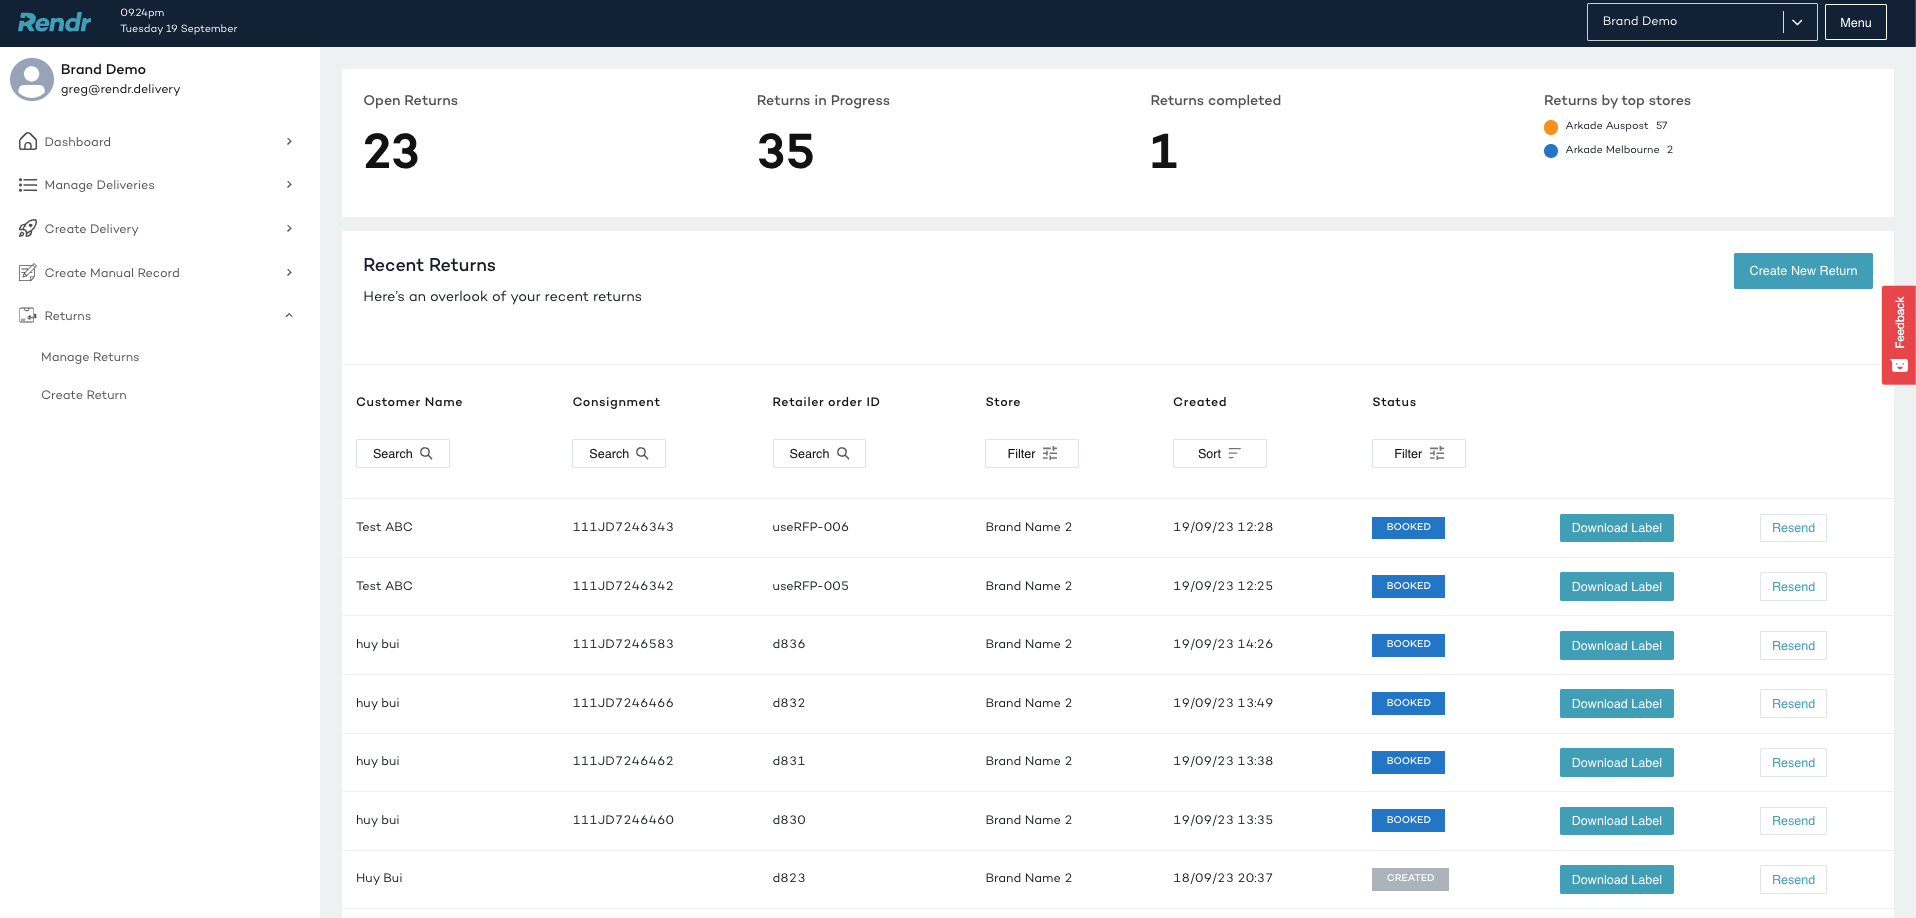Open Create Delivery in sidebar

point(156,228)
